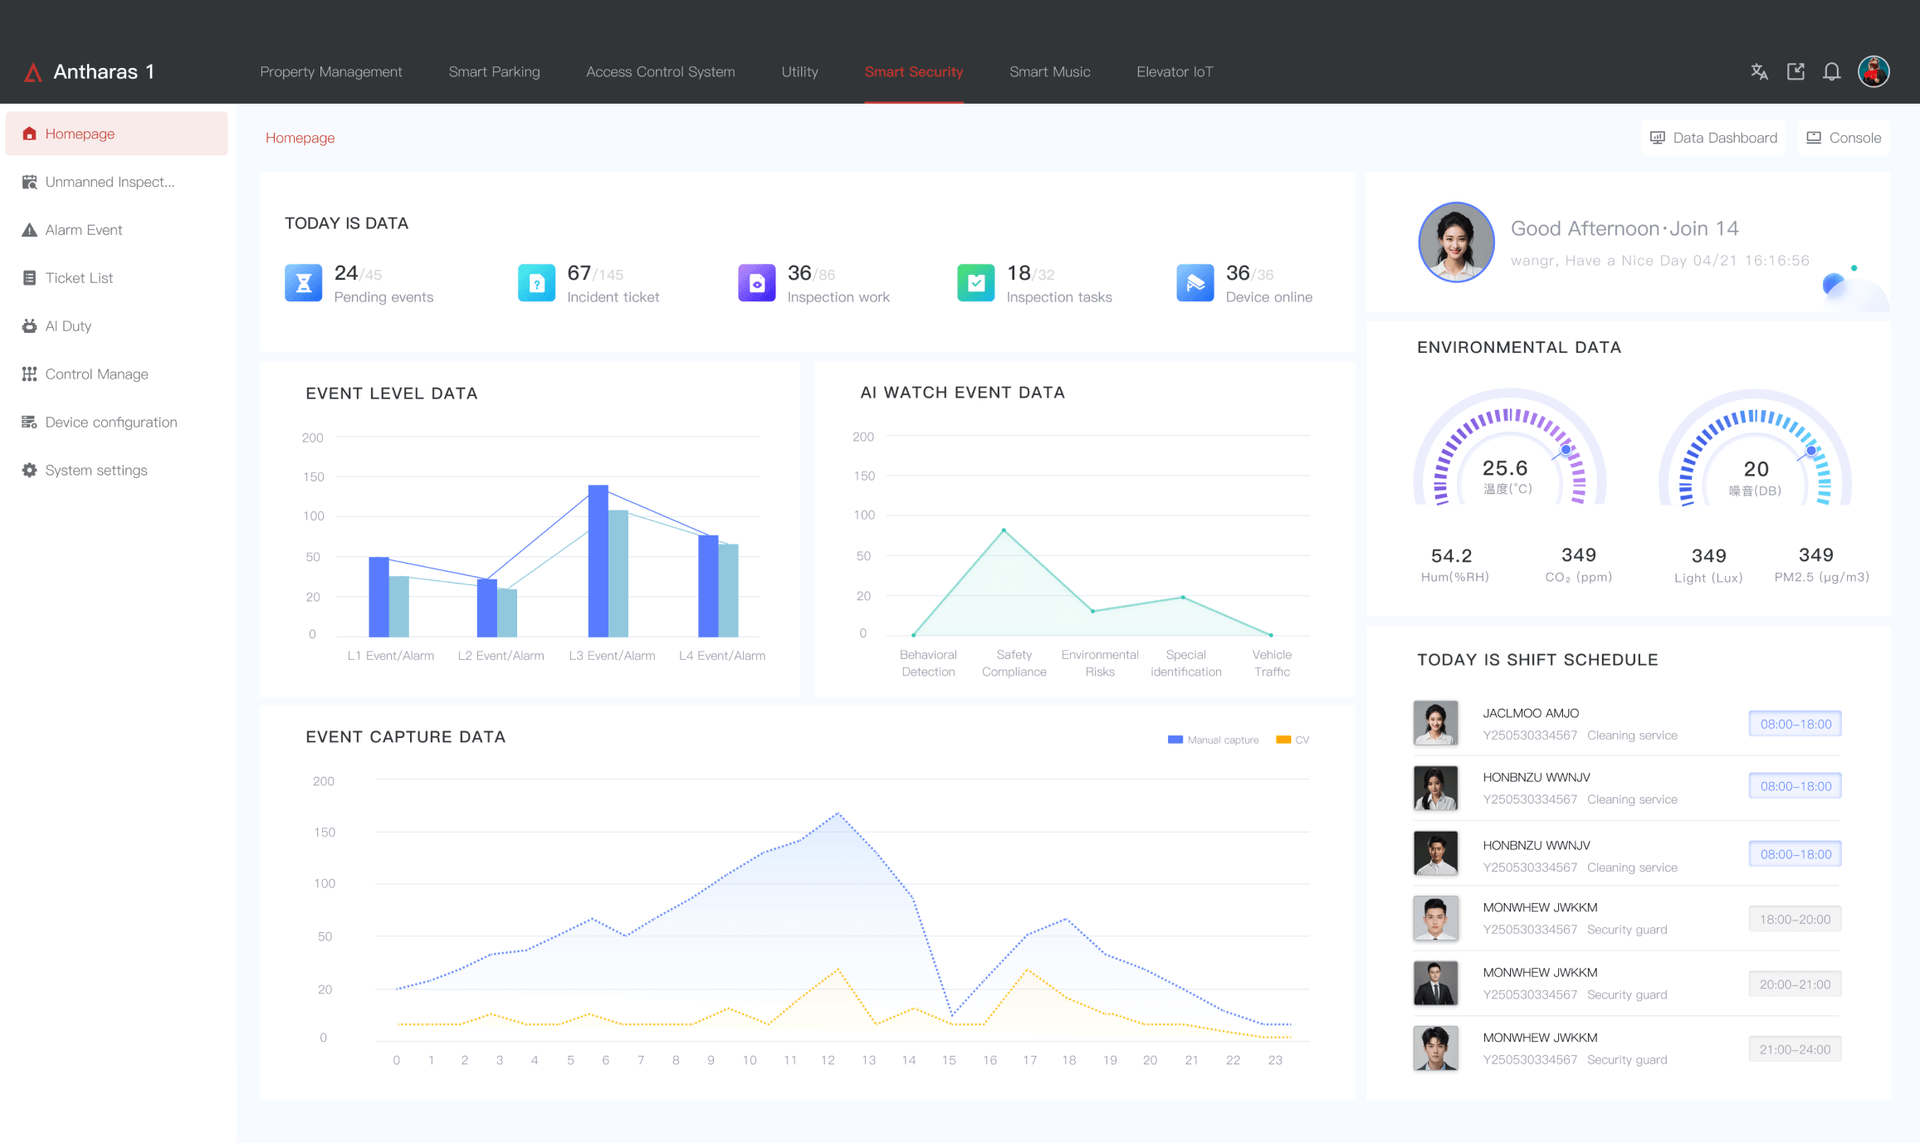Image resolution: width=1920 pixels, height=1143 pixels.
Task: Toggle the Manual capture legend entry
Action: point(1213,740)
